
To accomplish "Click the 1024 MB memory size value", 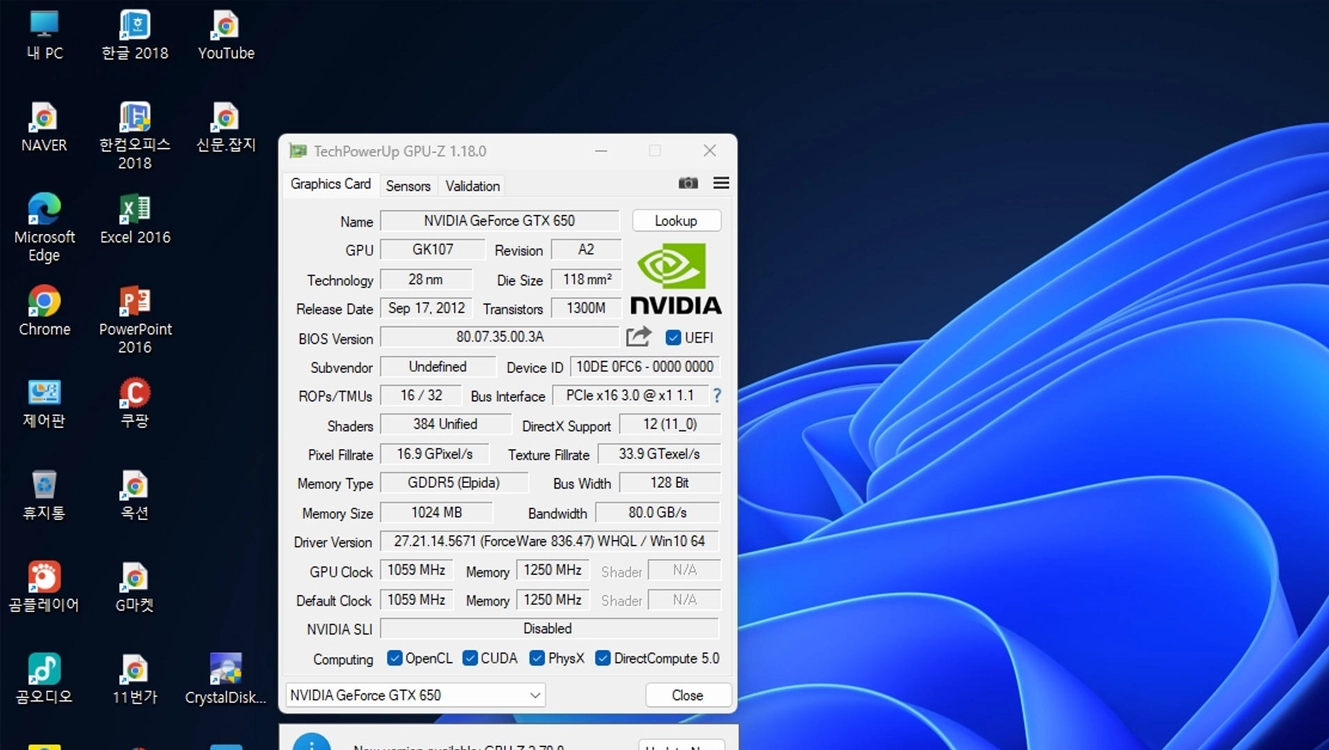I will pos(436,512).
